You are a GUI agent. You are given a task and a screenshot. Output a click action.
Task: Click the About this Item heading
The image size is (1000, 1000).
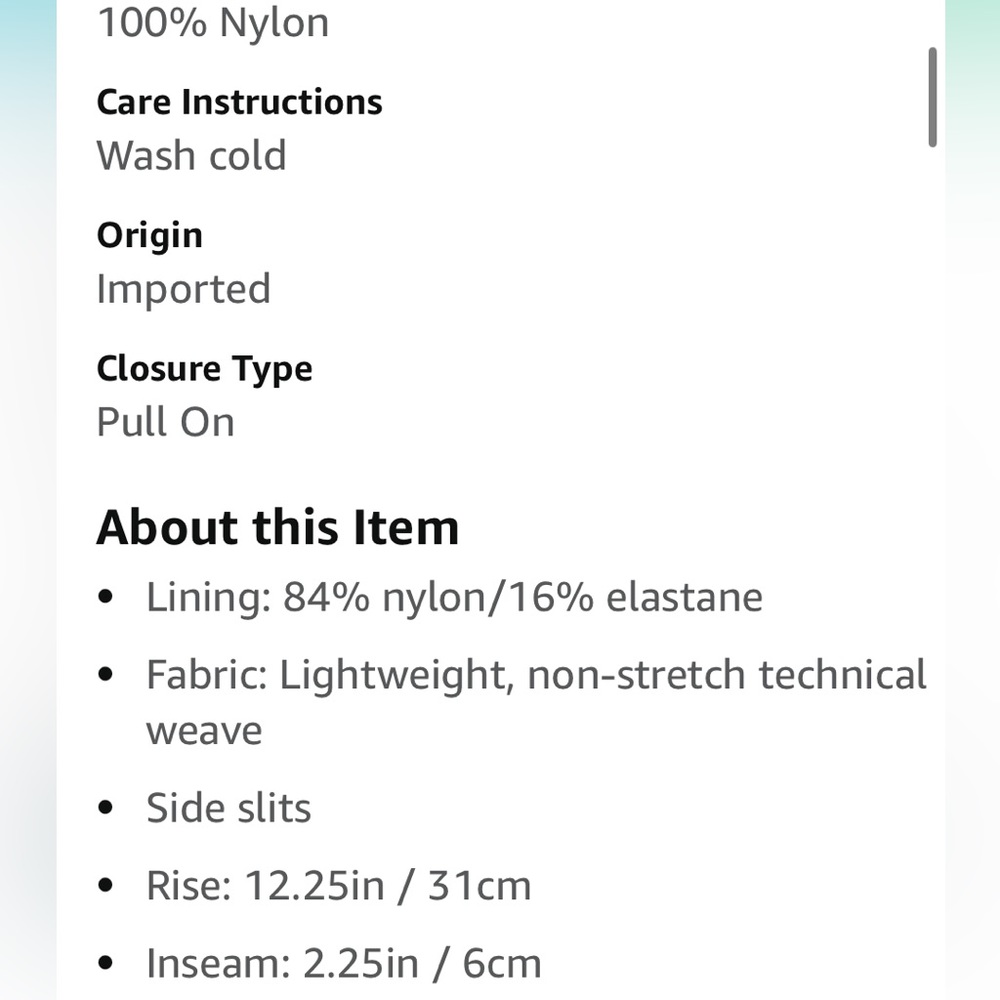point(277,528)
